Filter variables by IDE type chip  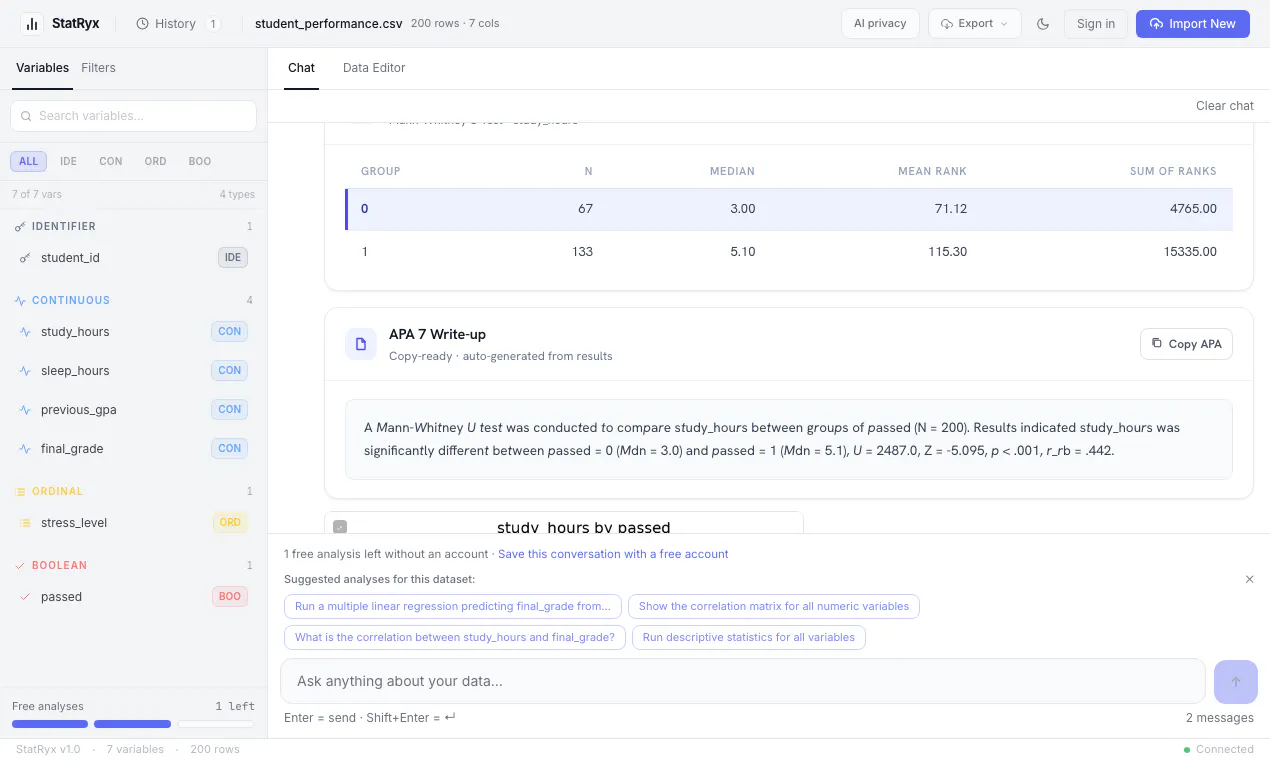(68, 161)
